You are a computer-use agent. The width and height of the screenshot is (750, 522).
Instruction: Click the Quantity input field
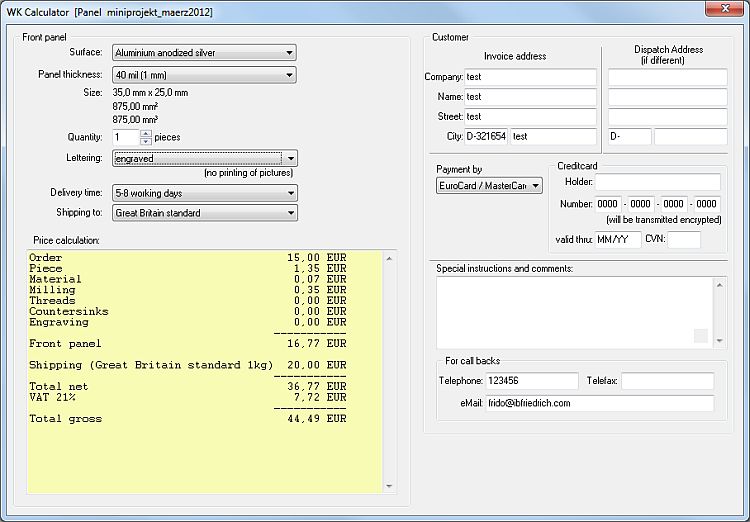[125, 137]
